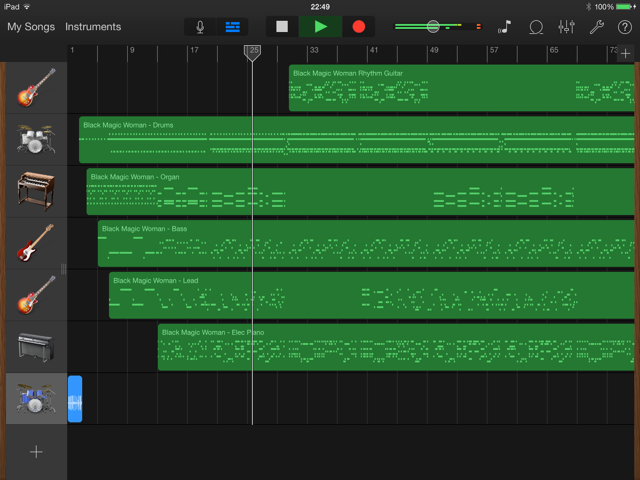640x480 pixels.
Task: Start playback with green Play button
Action: pyautogui.click(x=320, y=27)
